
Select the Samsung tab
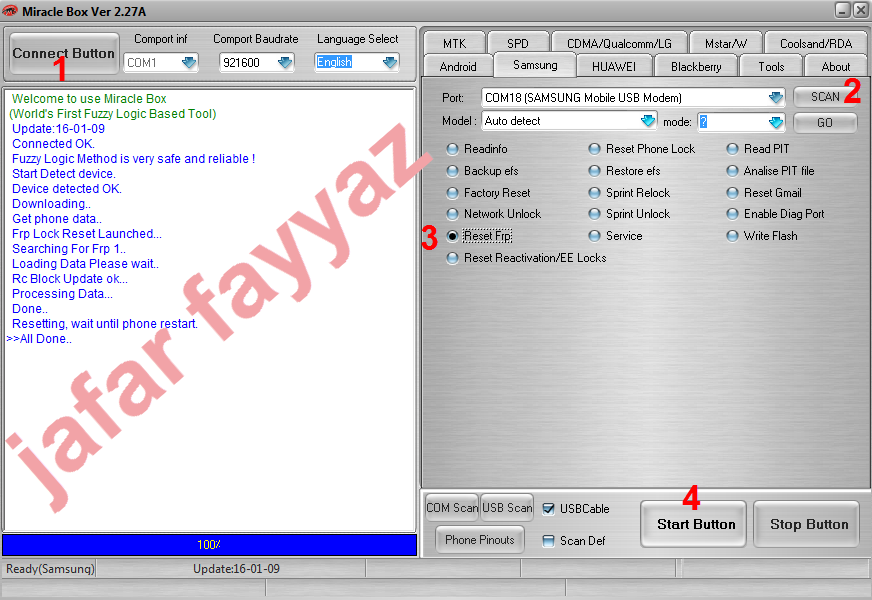[x=535, y=65]
